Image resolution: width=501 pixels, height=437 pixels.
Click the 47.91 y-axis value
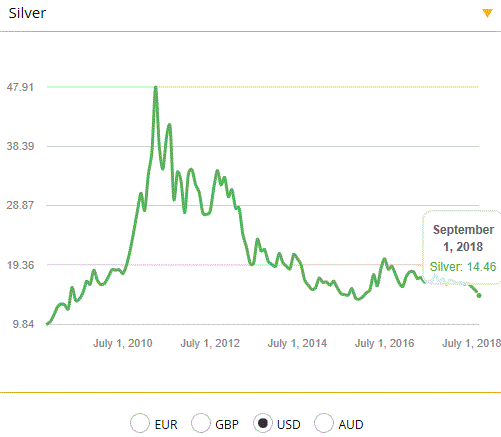click(20, 87)
